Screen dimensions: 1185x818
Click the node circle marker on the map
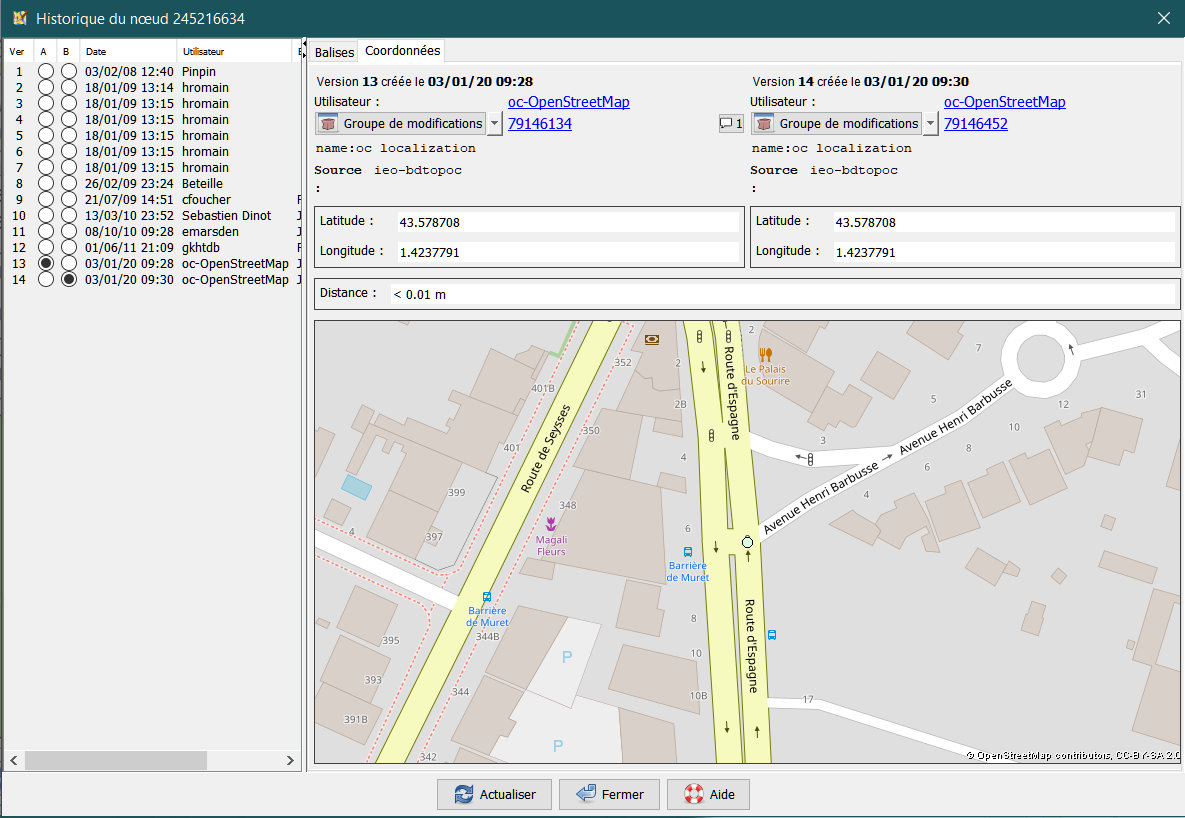tap(747, 541)
